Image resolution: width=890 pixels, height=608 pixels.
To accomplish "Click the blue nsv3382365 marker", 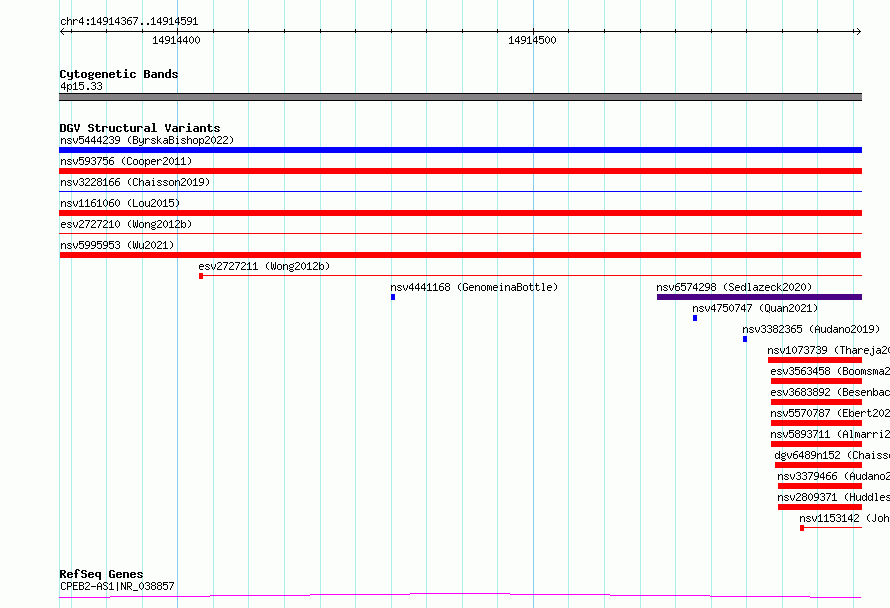I will (x=745, y=339).
